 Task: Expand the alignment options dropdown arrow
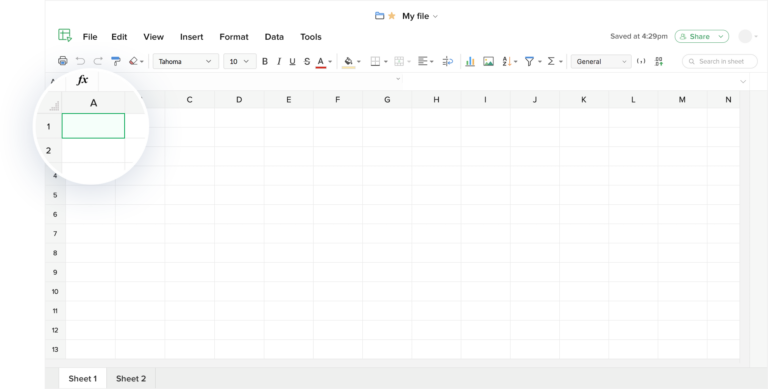432,62
